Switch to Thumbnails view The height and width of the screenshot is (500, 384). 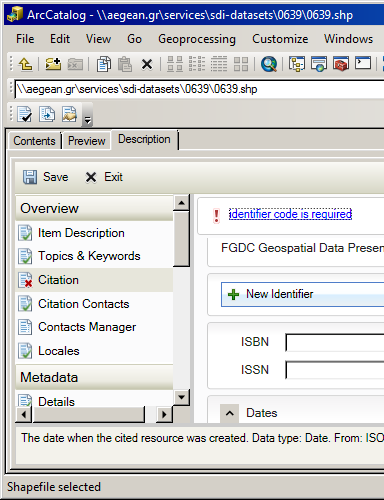pyautogui.click(x=241, y=64)
